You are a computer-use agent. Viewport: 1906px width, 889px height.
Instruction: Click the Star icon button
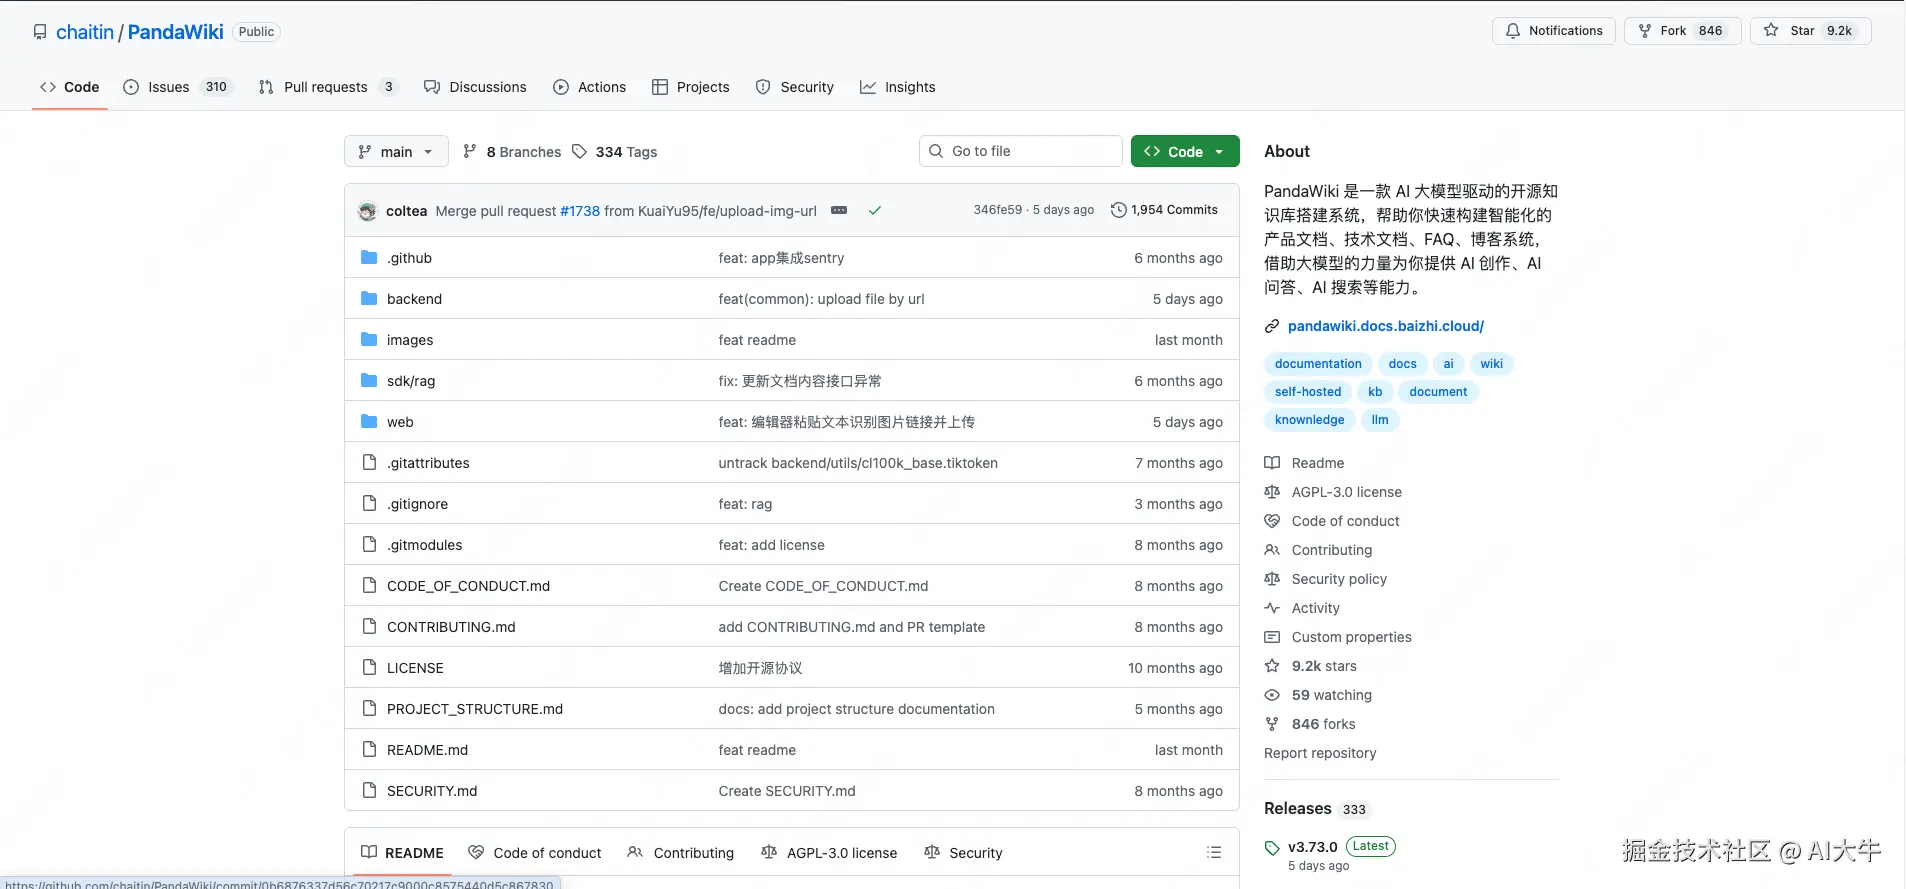point(1771,31)
